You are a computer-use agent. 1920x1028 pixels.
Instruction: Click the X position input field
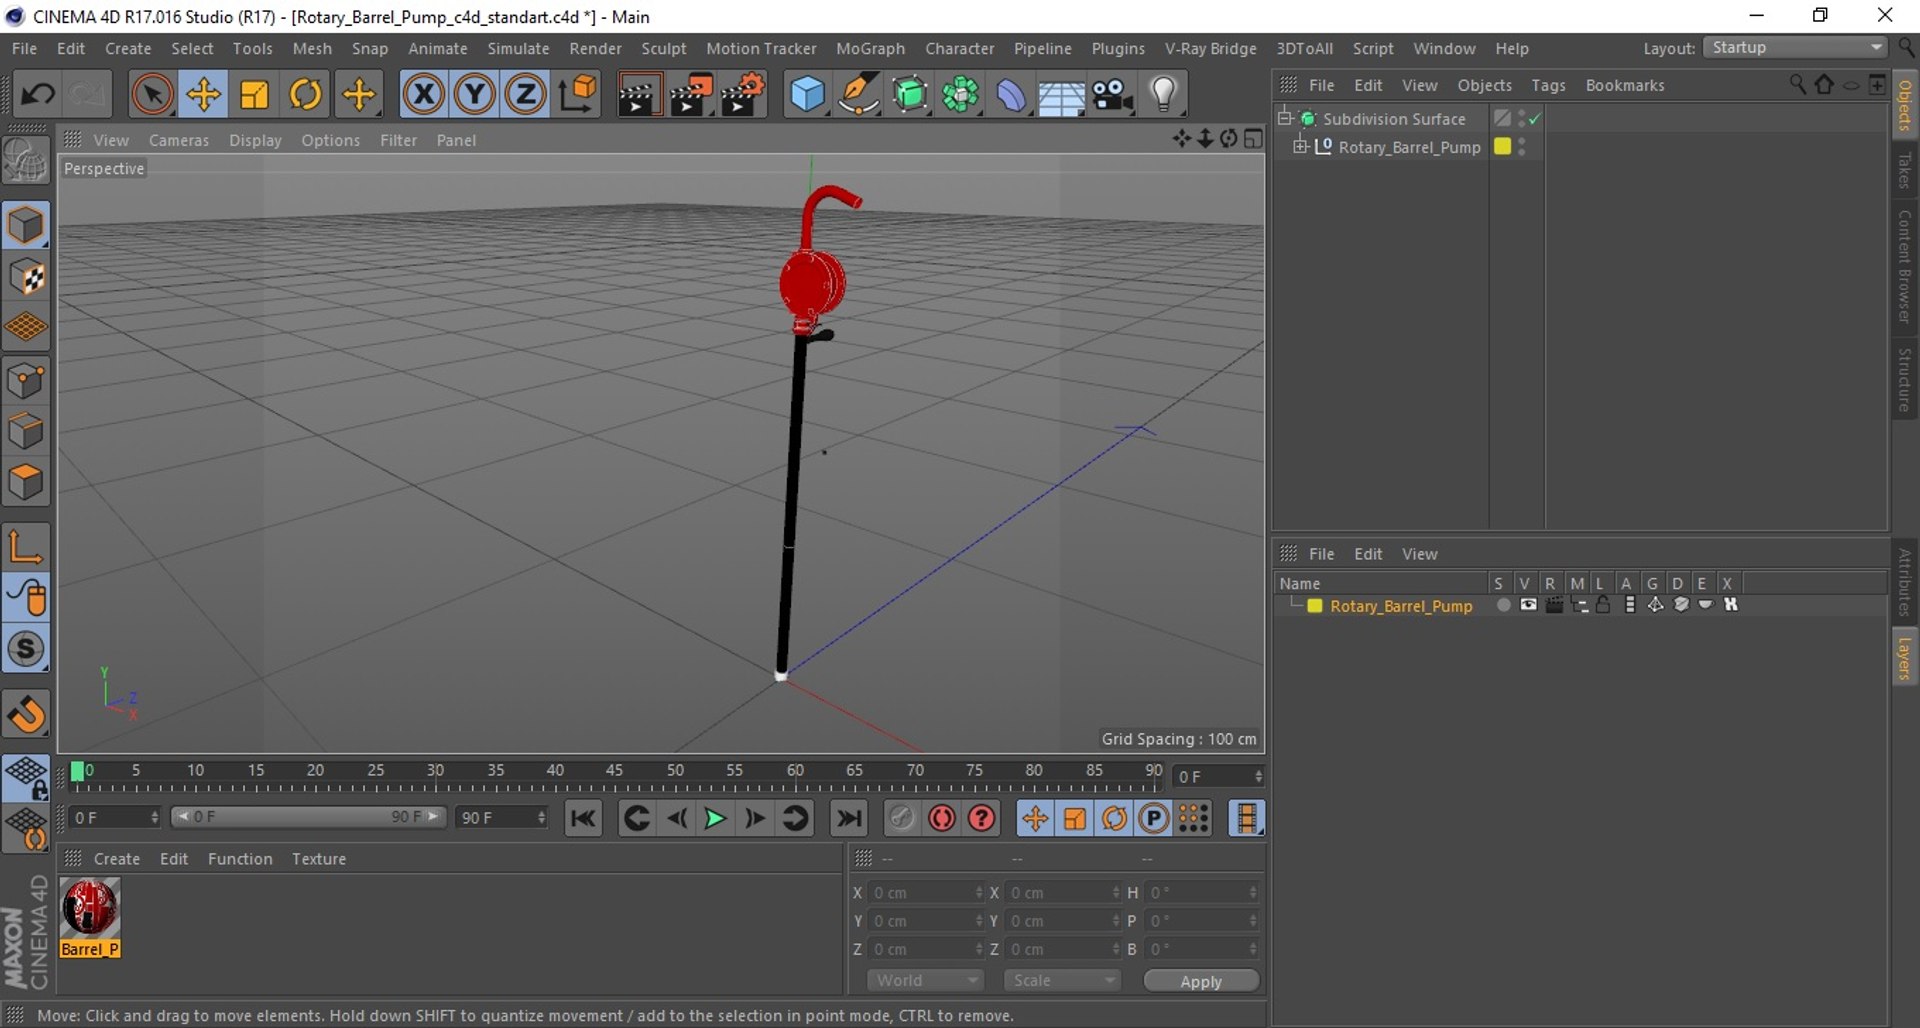point(926,893)
